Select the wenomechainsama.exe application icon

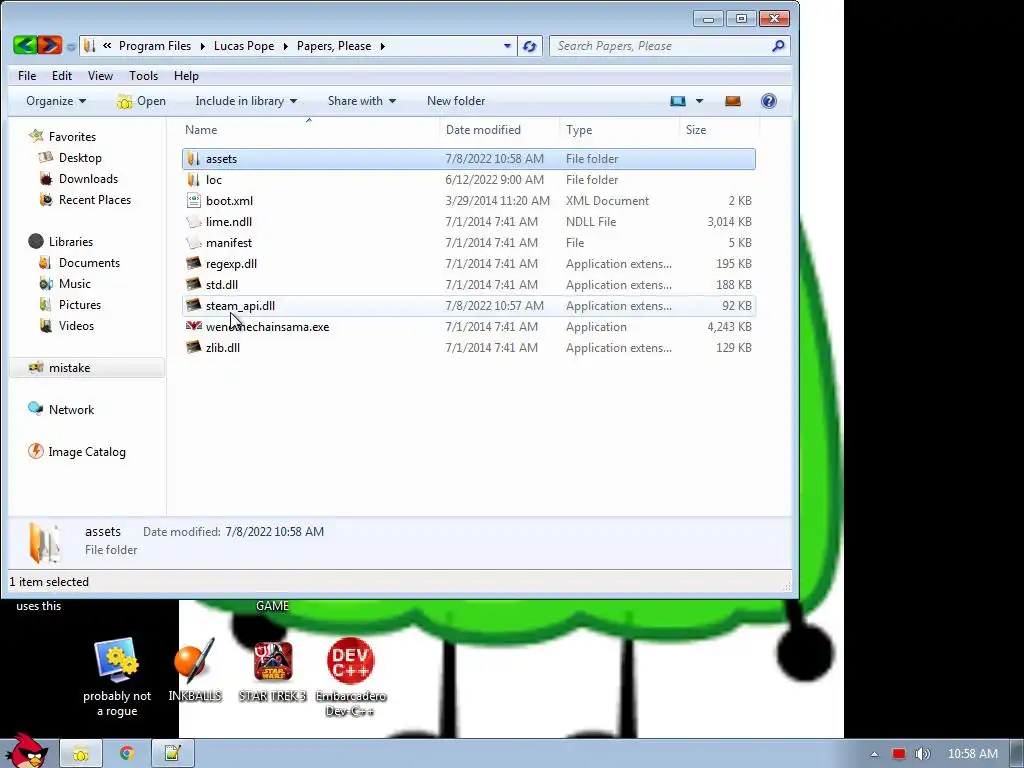(193, 326)
